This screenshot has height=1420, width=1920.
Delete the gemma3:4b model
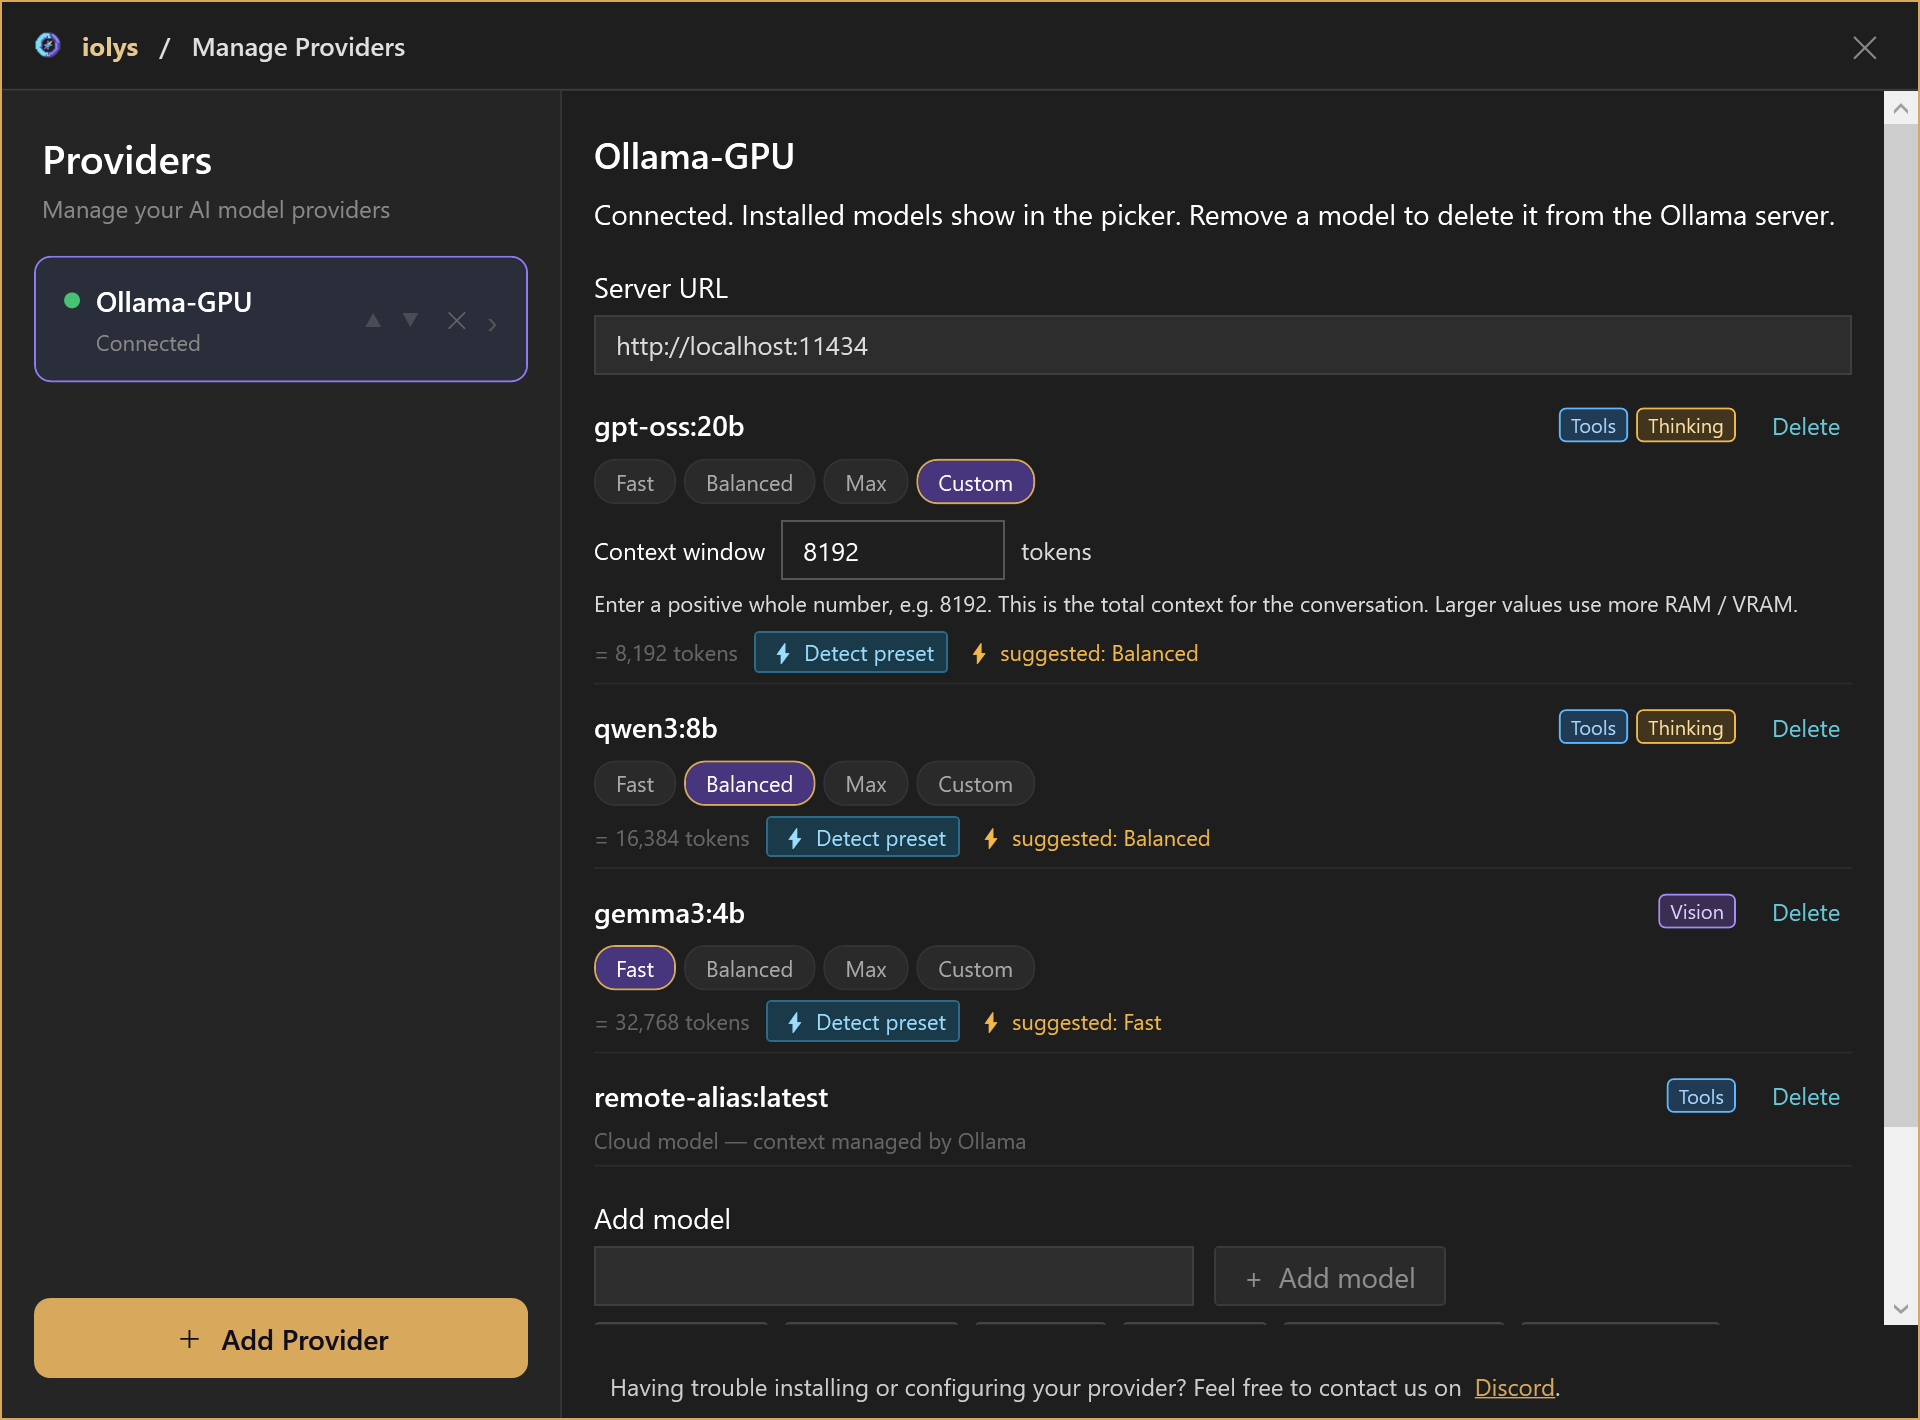point(1806,913)
